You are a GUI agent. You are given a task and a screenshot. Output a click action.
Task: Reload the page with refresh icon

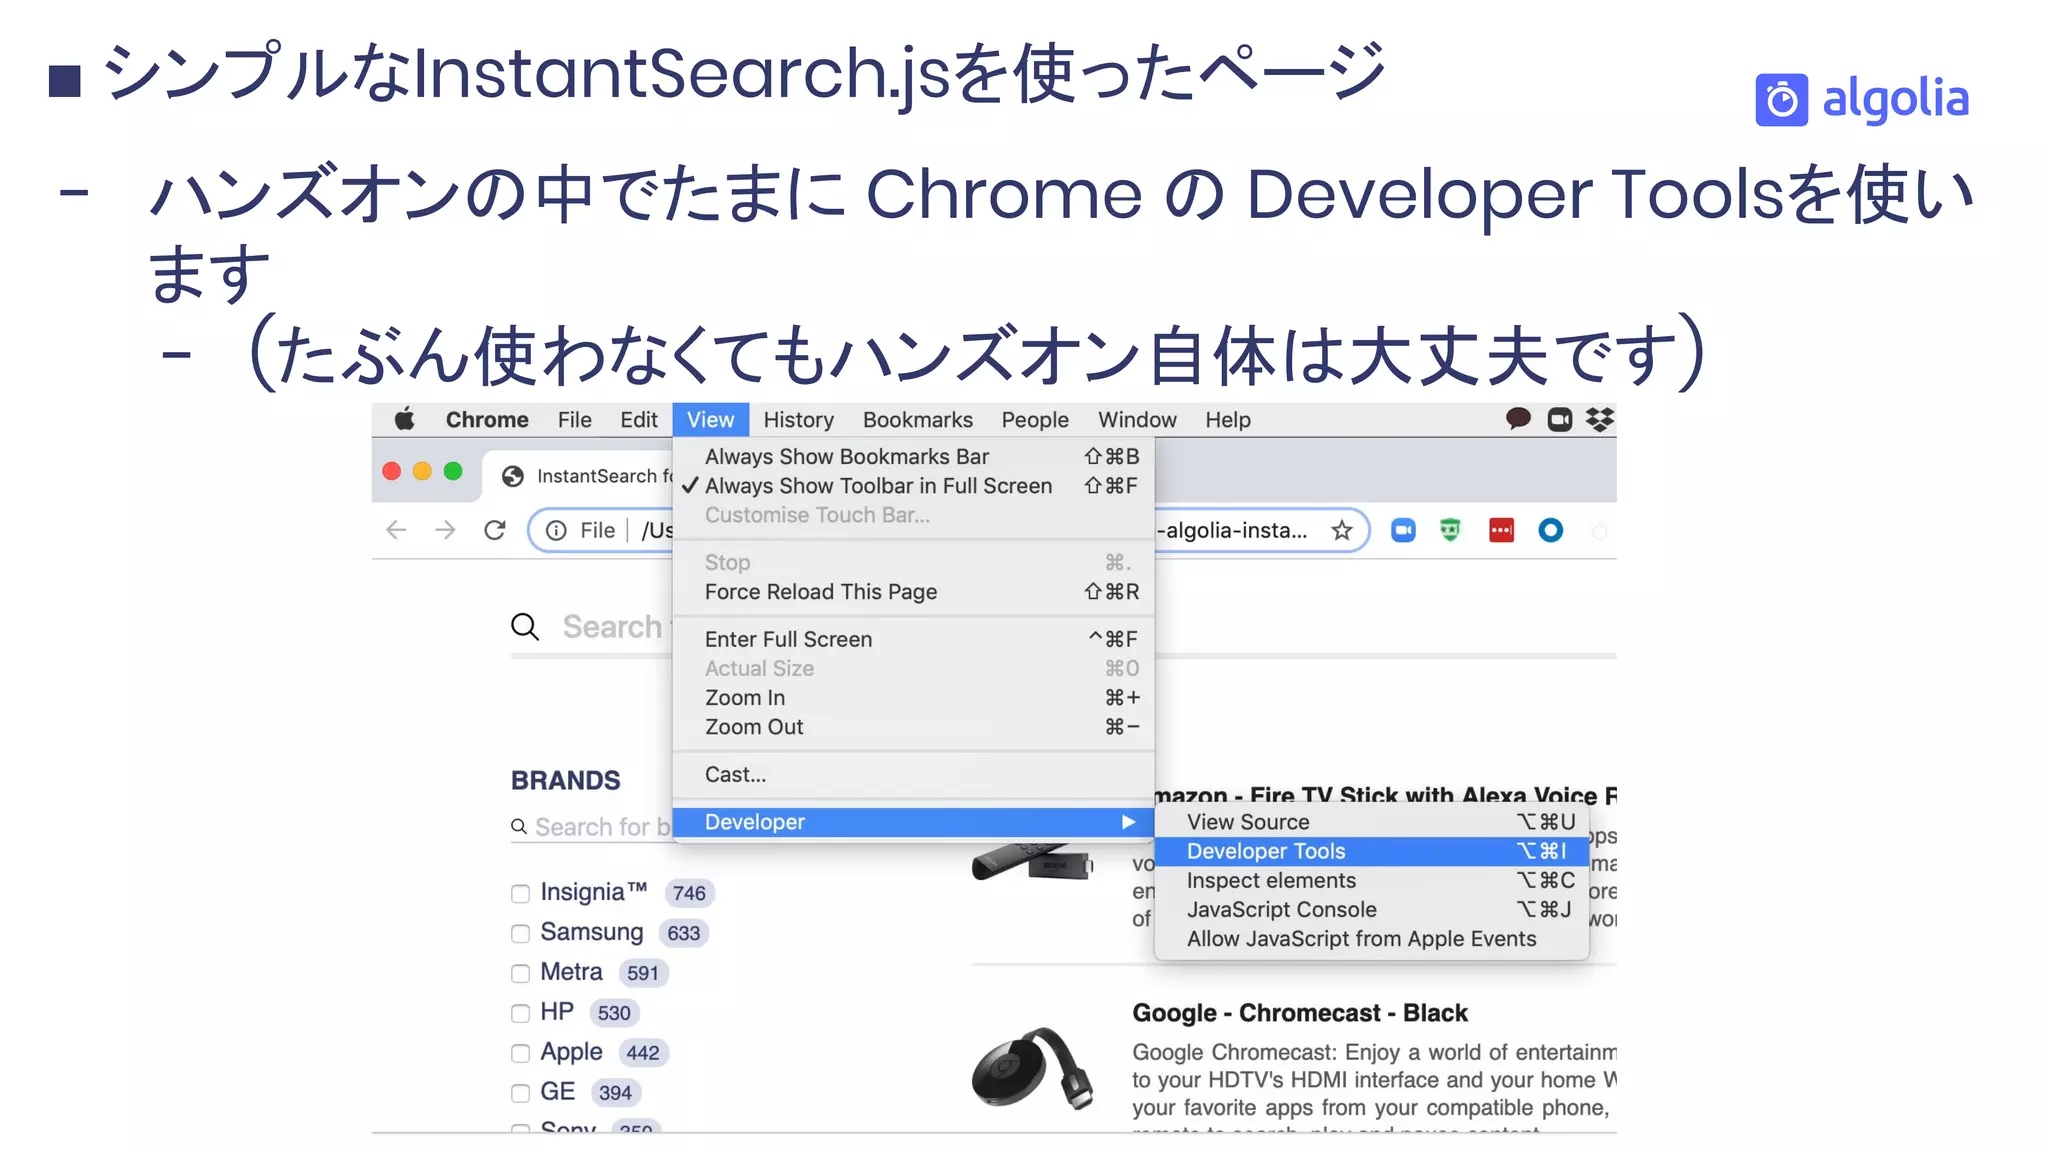(x=495, y=530)
